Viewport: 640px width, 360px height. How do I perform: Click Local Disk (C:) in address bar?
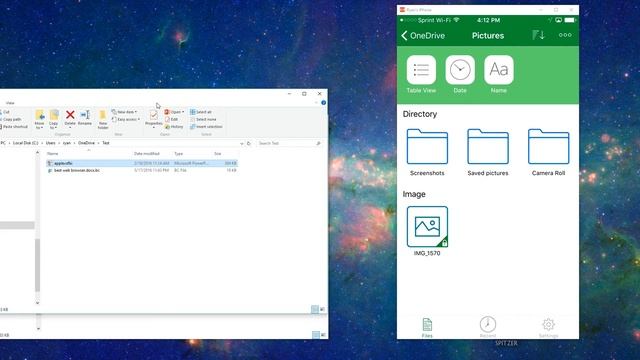click(x=25, y=143)
